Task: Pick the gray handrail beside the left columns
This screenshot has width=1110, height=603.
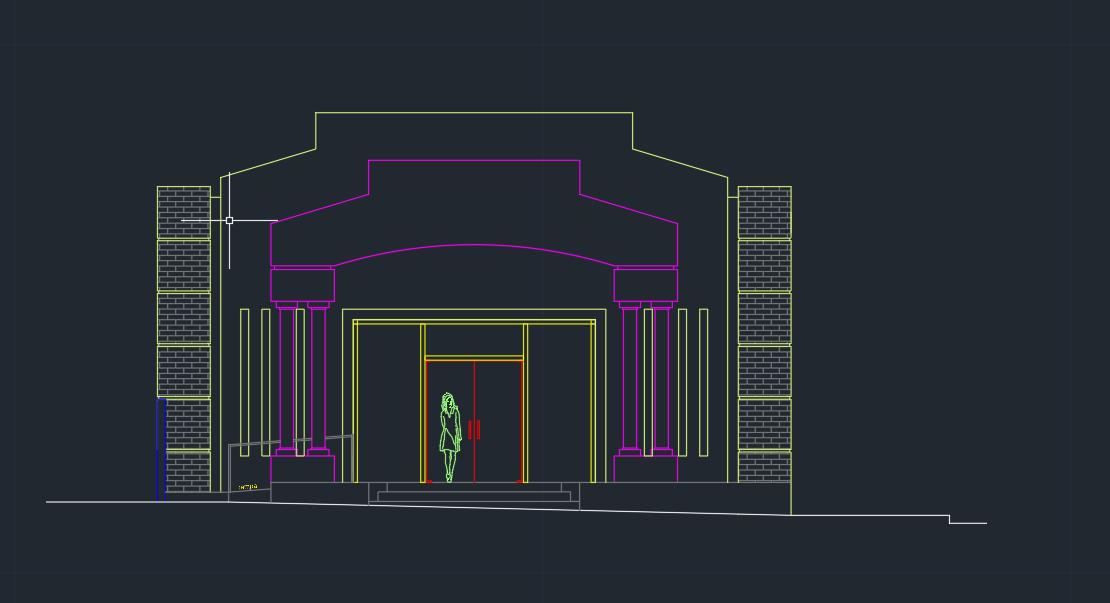Action: [x=290, y=441]
